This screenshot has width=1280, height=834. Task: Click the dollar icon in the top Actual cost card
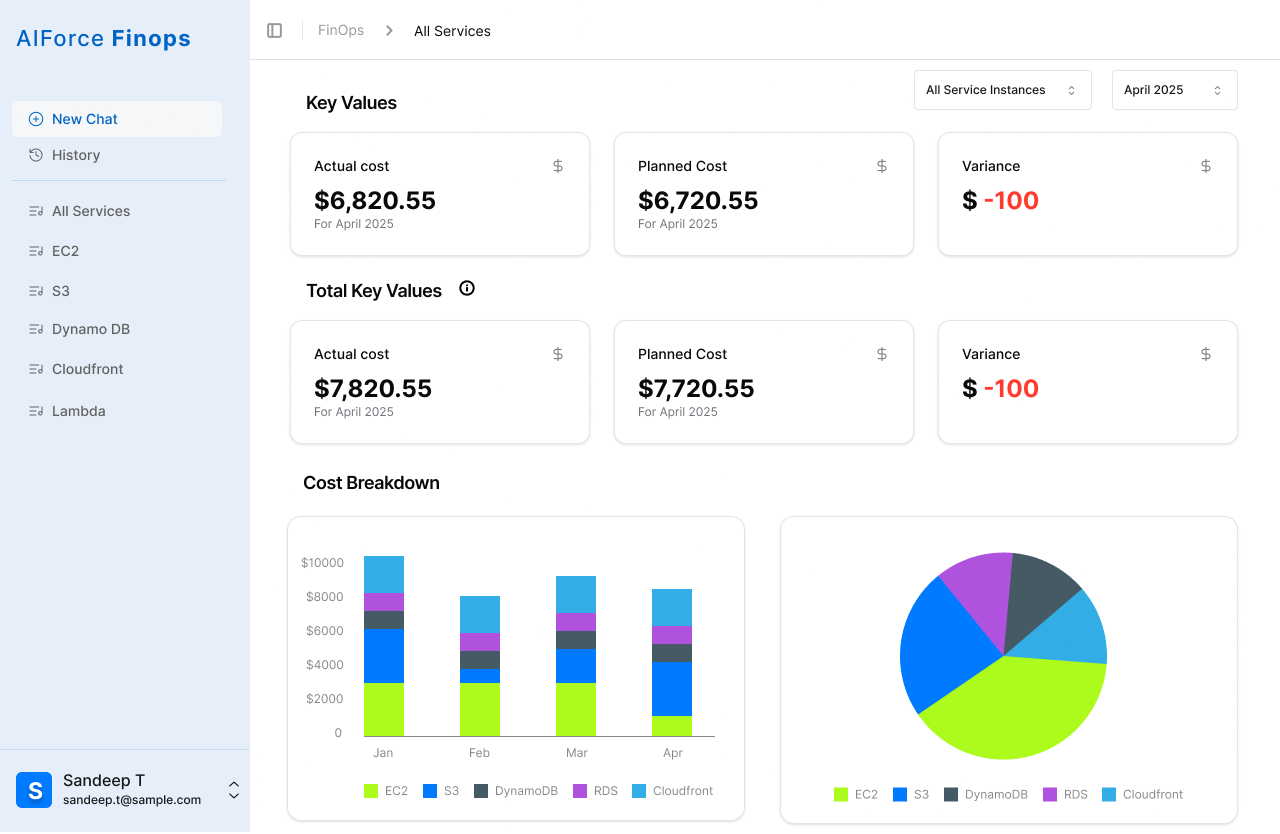point(558,166)
